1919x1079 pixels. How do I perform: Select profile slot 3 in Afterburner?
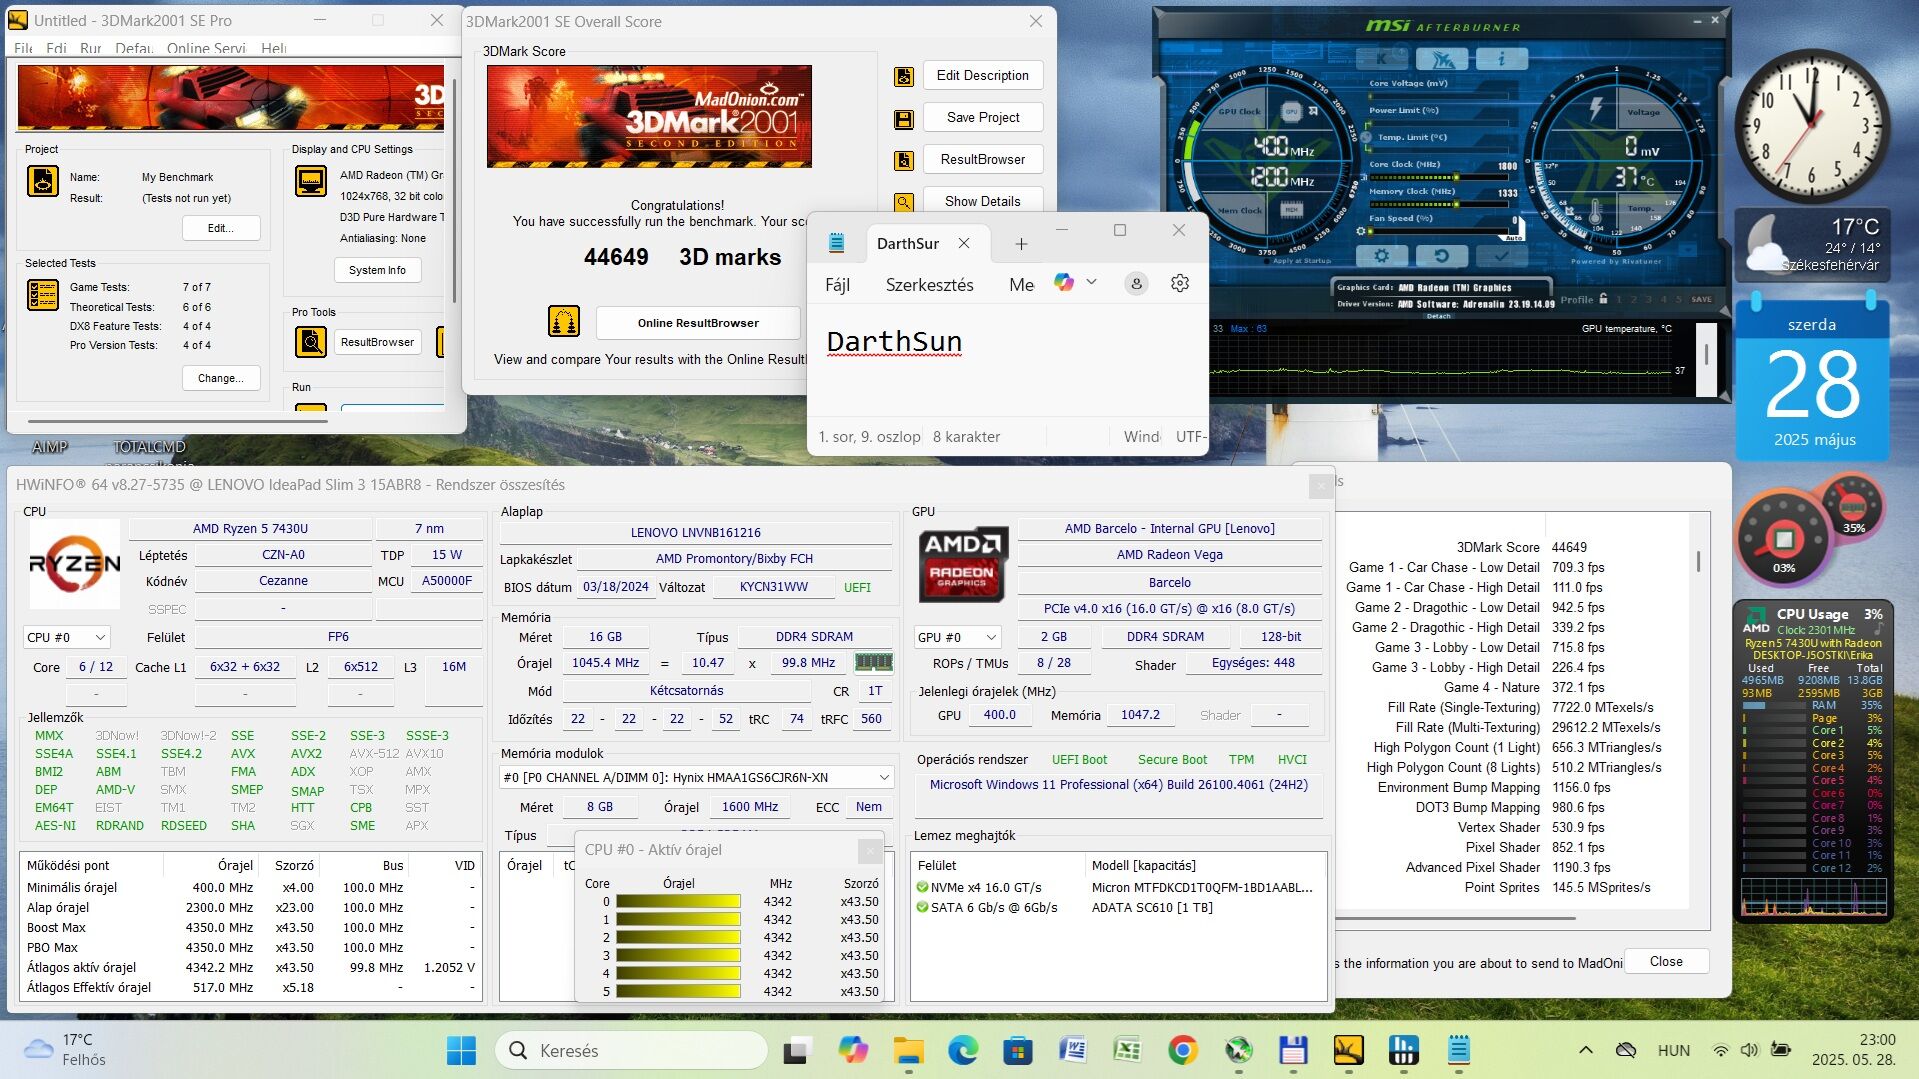(x=1649, y=299)
